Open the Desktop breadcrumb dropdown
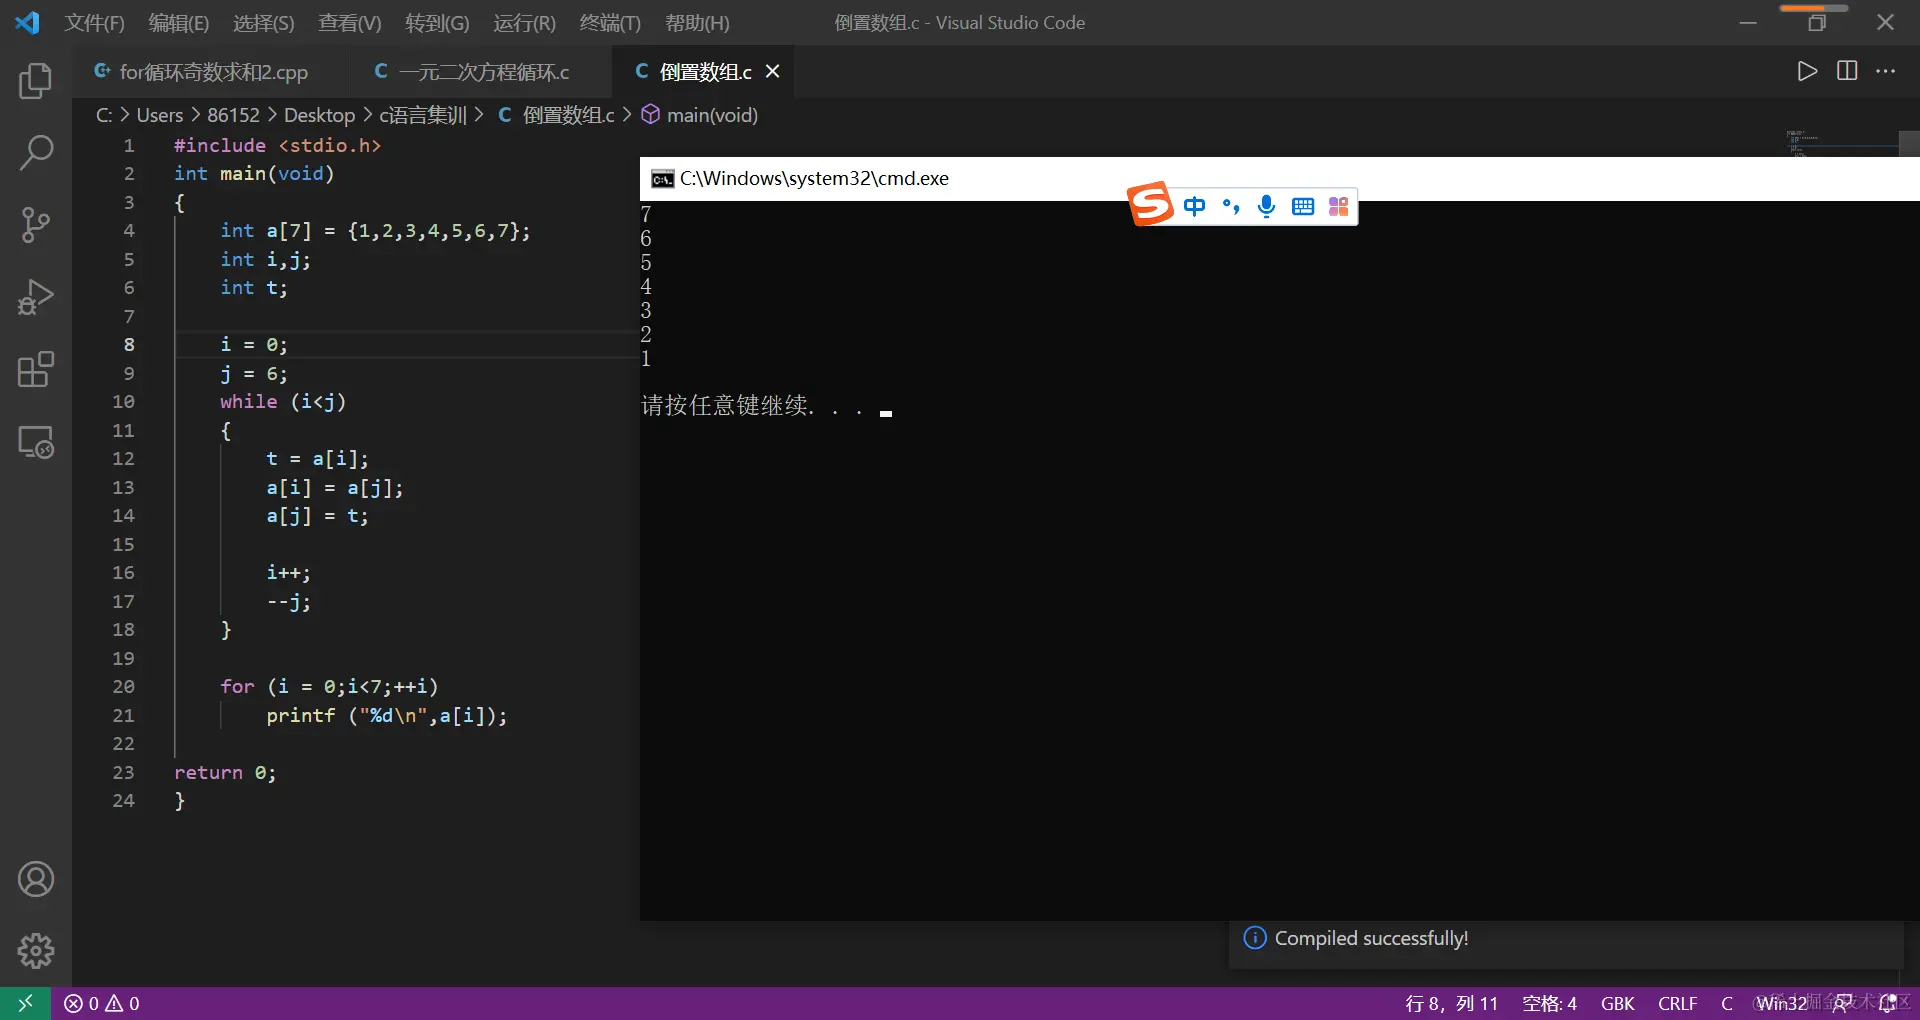 (x=320, y=115)
